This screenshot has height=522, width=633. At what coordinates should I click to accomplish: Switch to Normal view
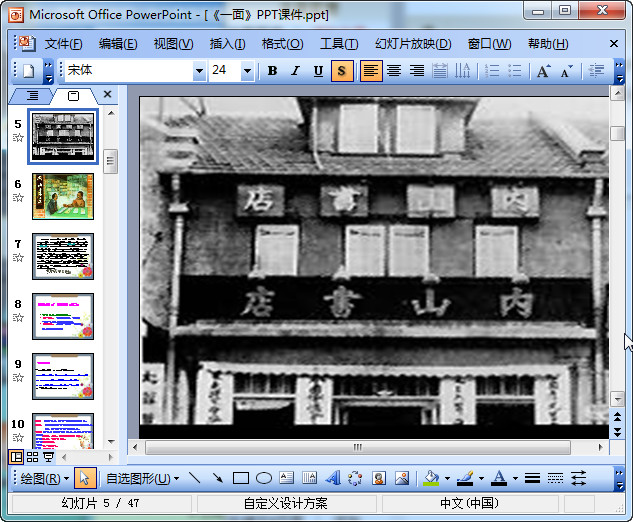[x=17, y=457]
